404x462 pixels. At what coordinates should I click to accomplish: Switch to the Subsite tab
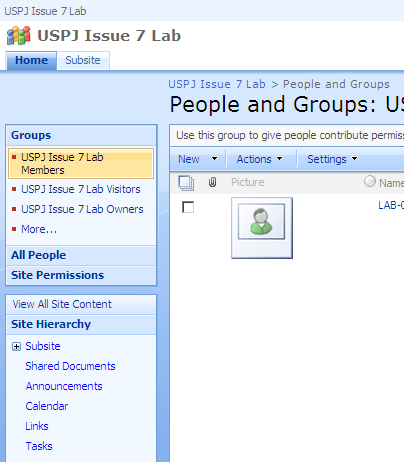83,60
